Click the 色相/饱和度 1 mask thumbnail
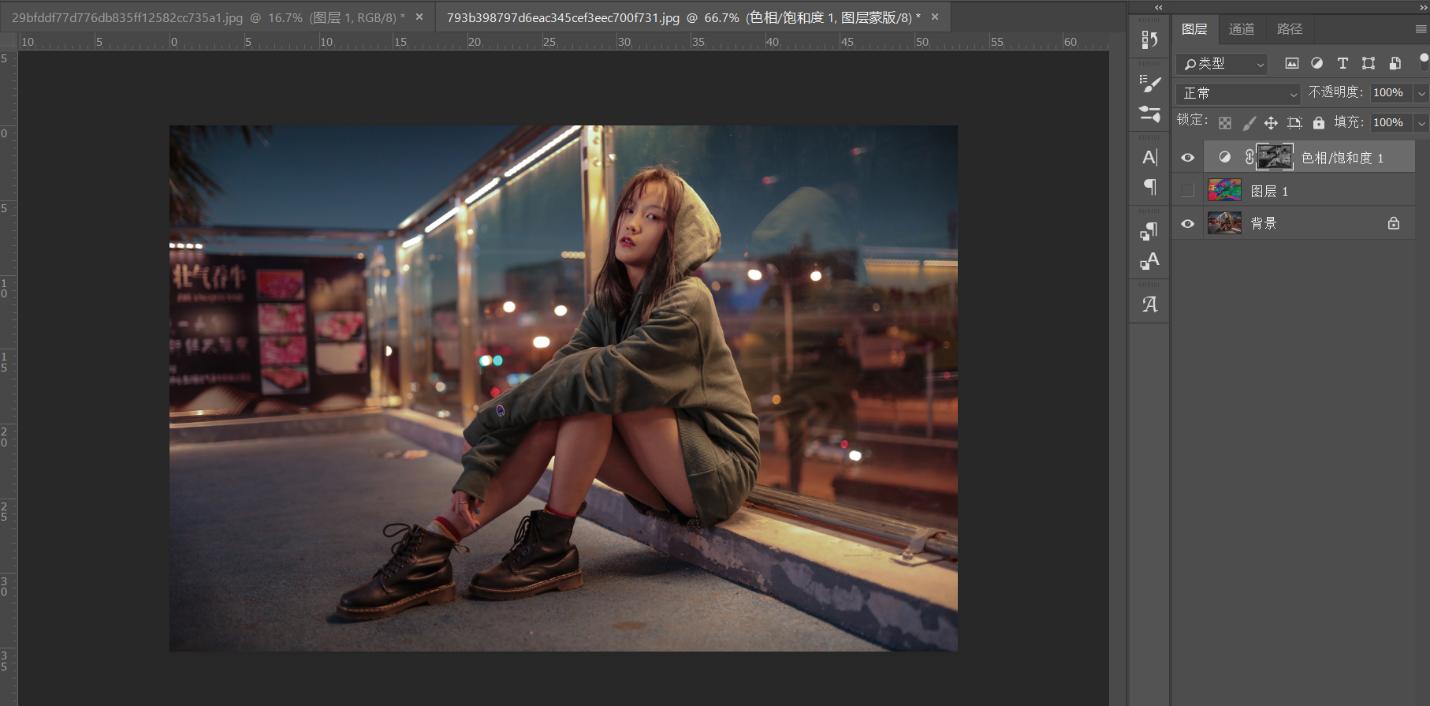 click(x=1277, y=157)
